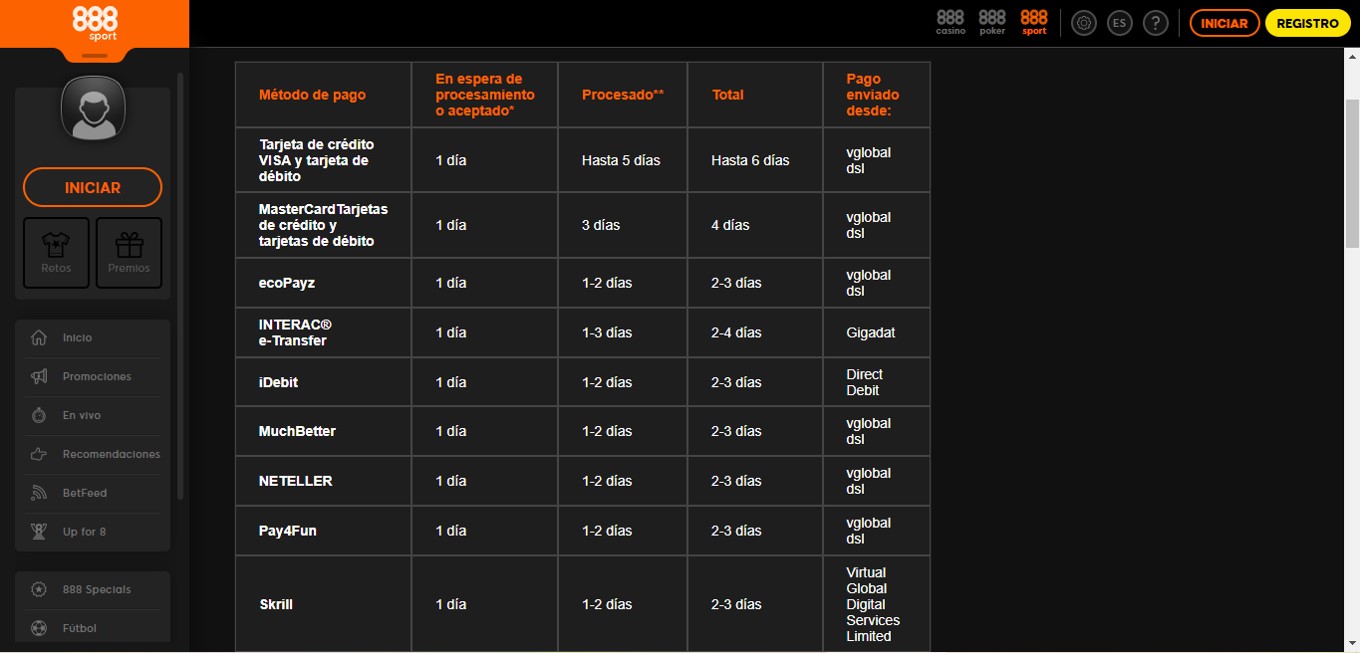Click the football icon beside Fútbol

(x=39, y=628)
